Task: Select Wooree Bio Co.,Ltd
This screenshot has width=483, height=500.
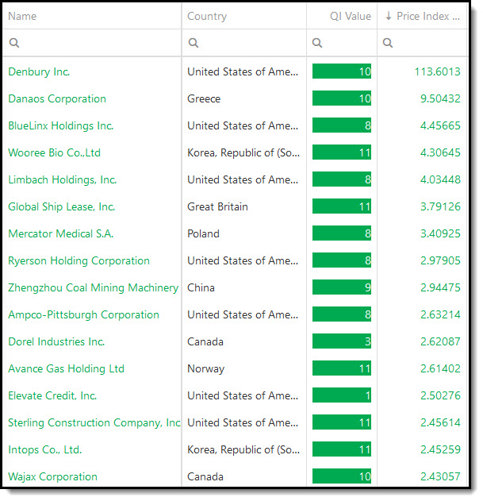Action: 54,153
